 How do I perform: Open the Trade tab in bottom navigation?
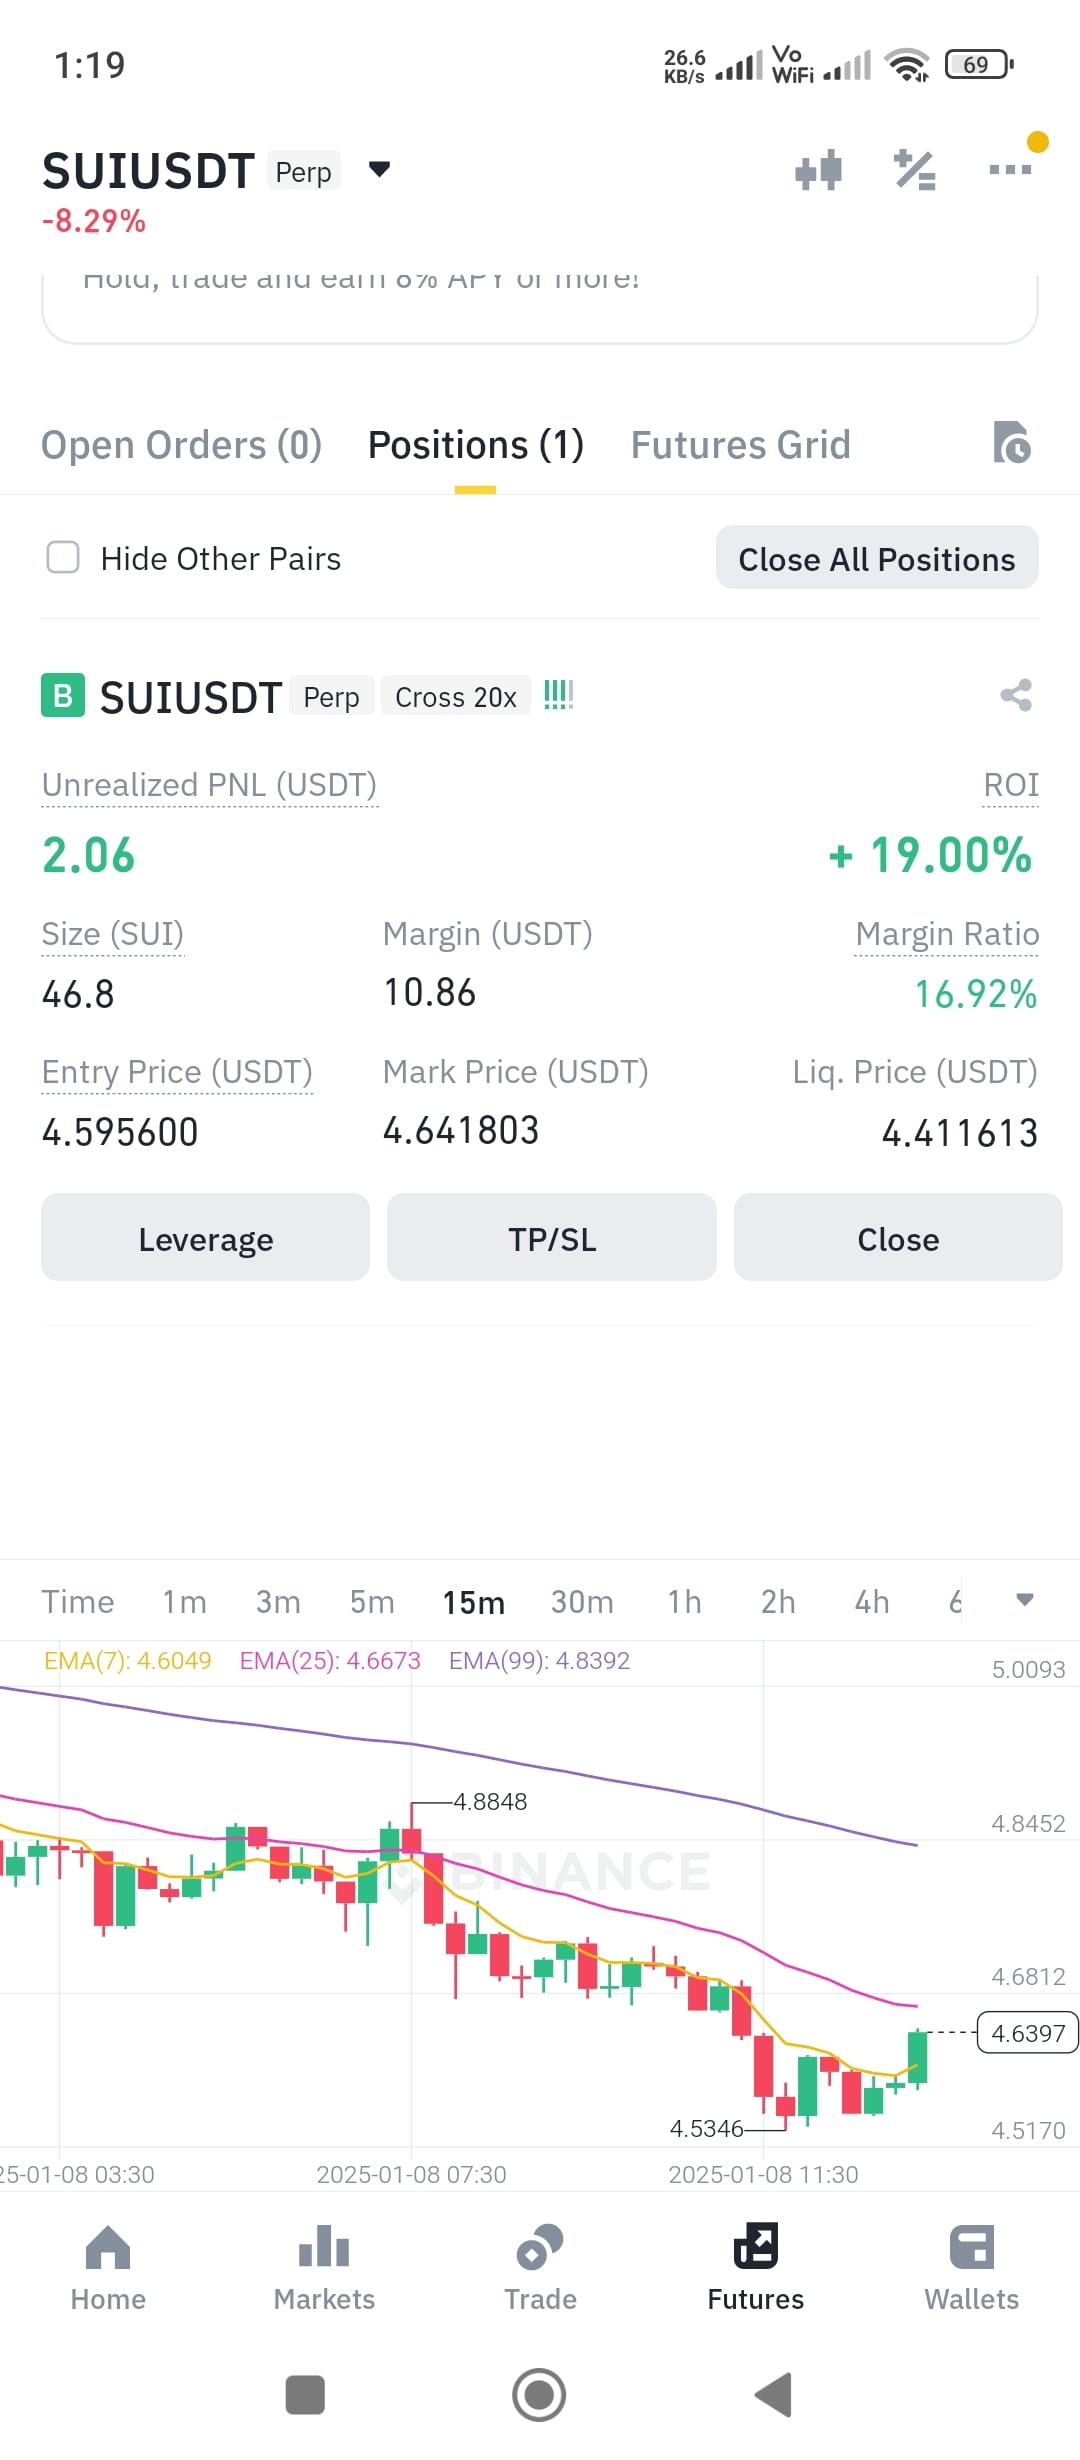(540, 2268)
